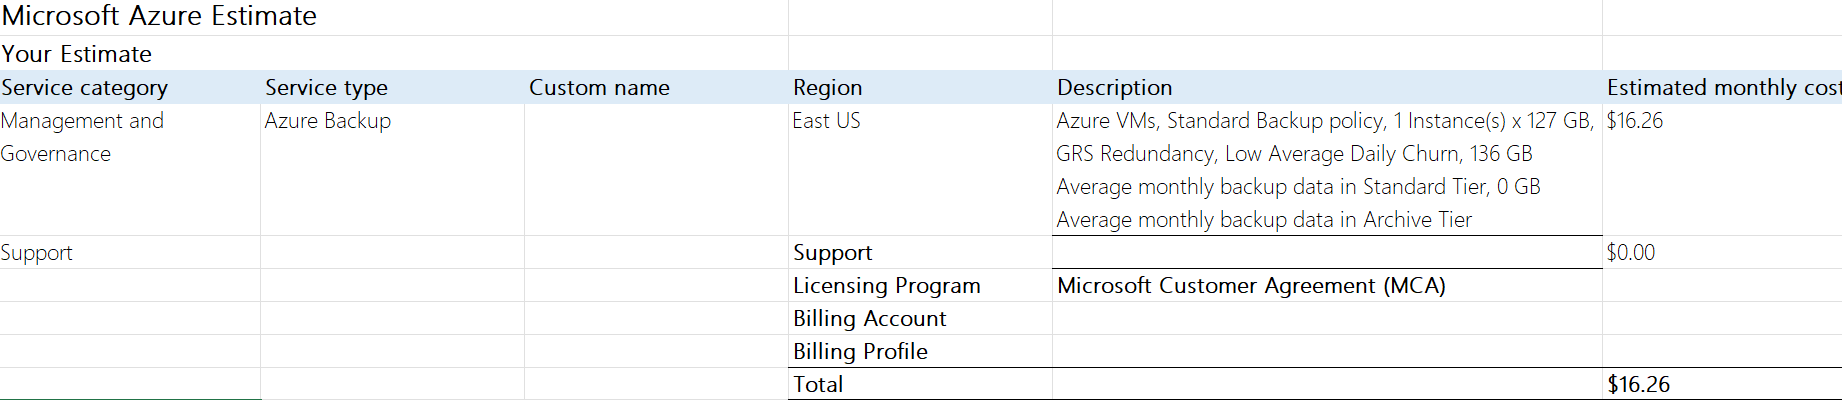Viewport: 1842px width, 400px height.
Task: Click the empty description cell beside Billing Profile
Action: click(1327, 351)
